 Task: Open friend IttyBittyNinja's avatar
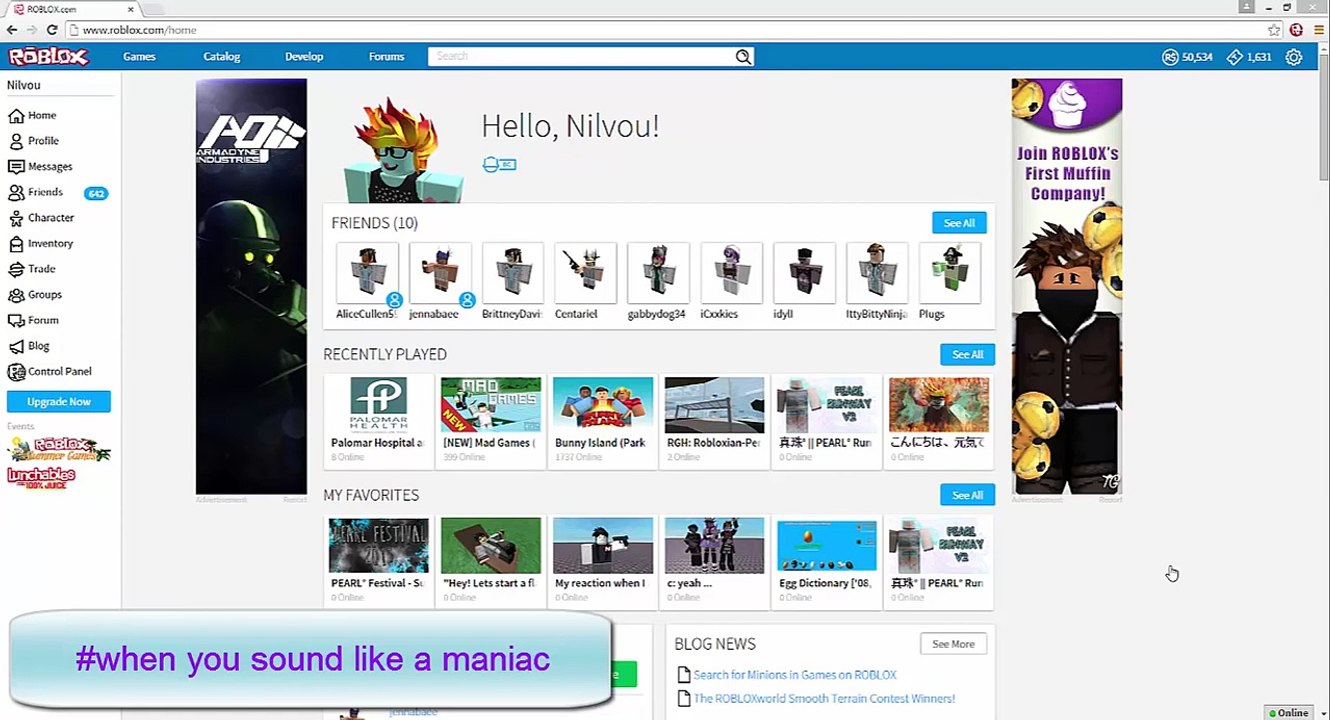[877, 272]
